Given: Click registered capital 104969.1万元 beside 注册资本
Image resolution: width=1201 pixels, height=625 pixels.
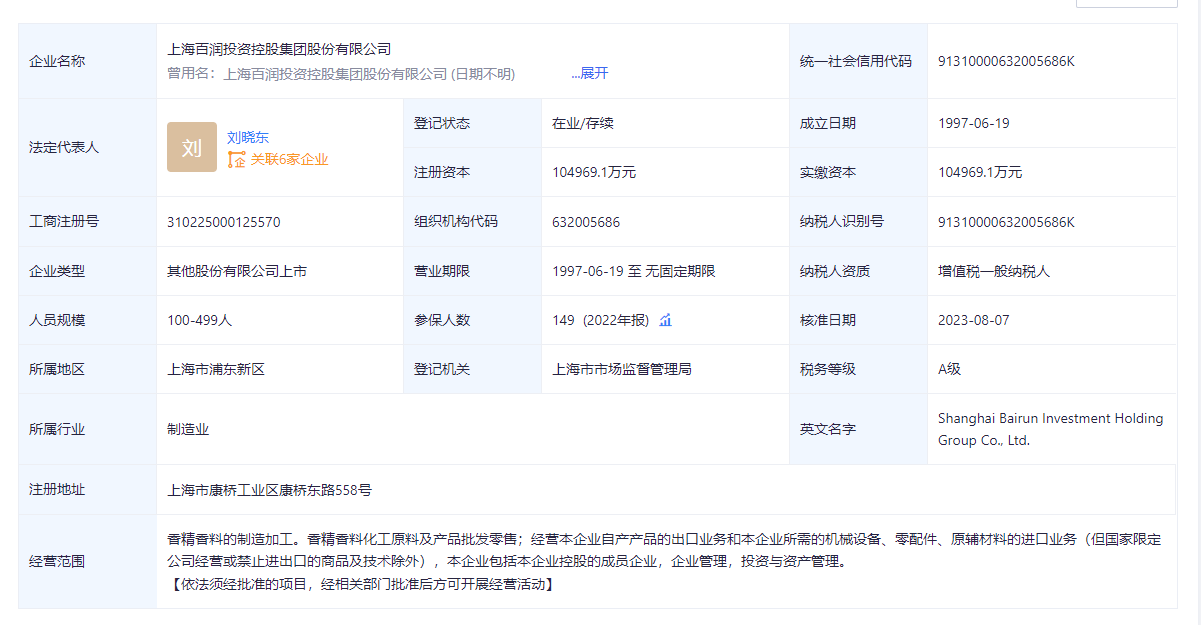Looking at the screenshot, I should (594, 172).
